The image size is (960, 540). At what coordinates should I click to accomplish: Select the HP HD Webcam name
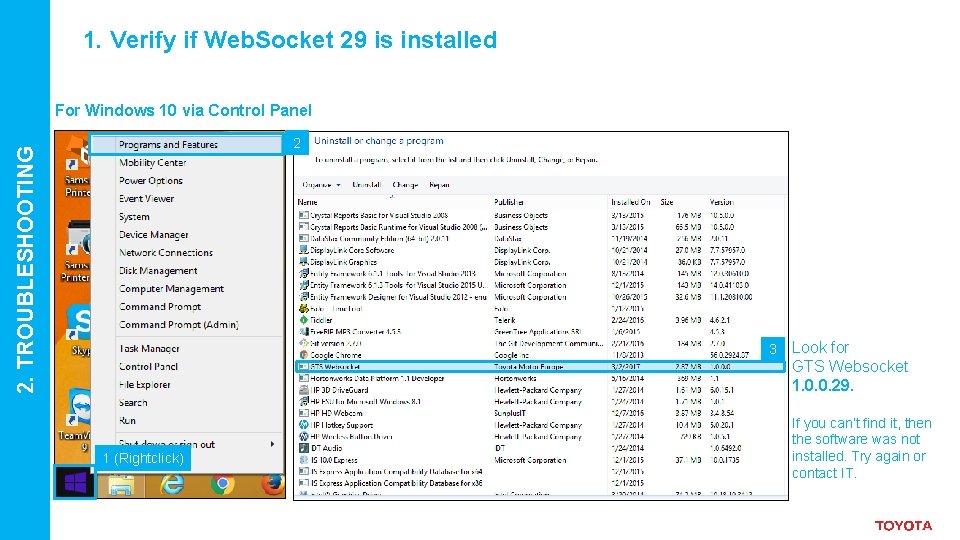[336, 413]
